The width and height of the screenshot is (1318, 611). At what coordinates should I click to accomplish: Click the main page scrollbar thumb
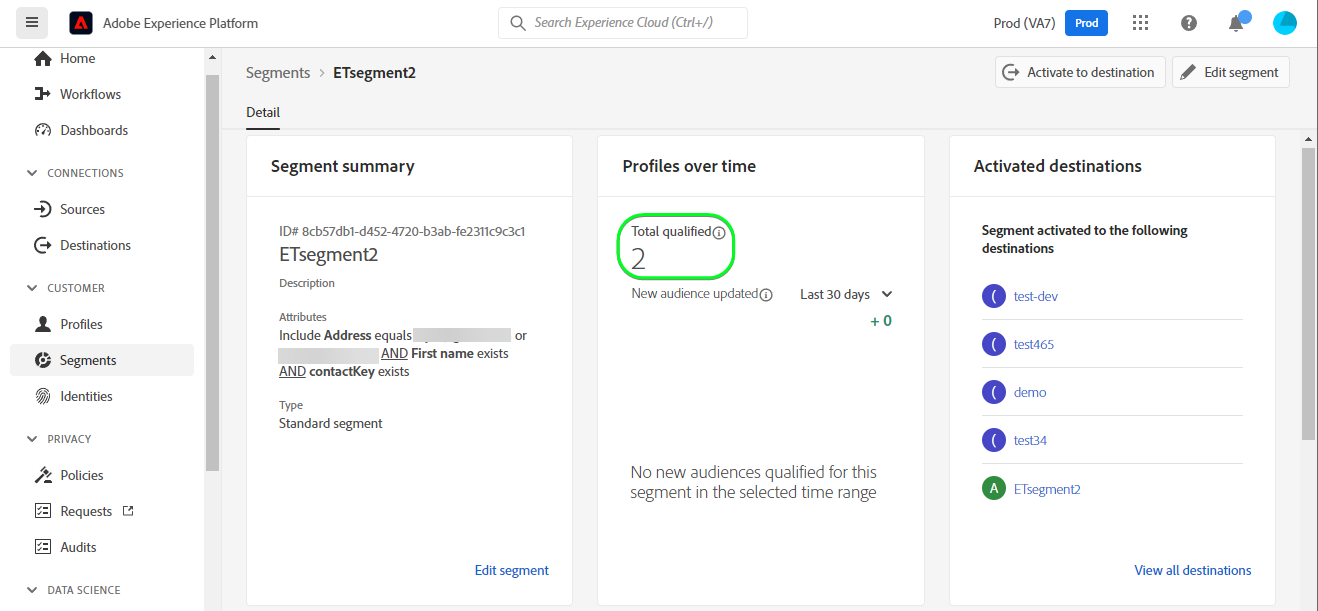tap(1308, 293)
